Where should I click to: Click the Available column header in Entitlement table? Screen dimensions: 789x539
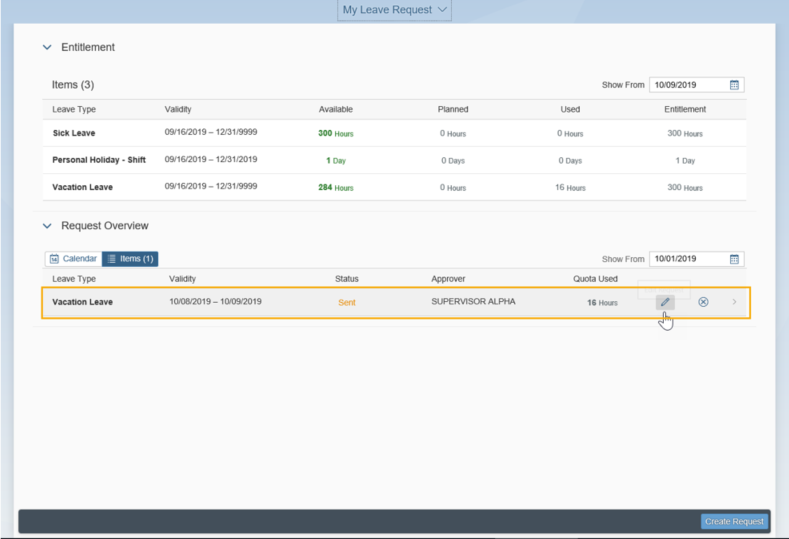click(x=335, y=109)
